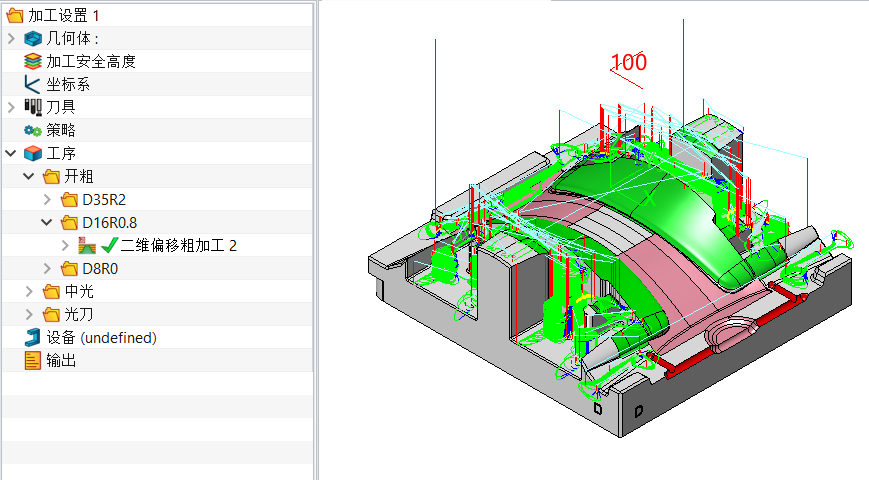This screenshot has width=869, height=480.
Task: Click the 策略 gears icon
Action: (x=33, y=130)
